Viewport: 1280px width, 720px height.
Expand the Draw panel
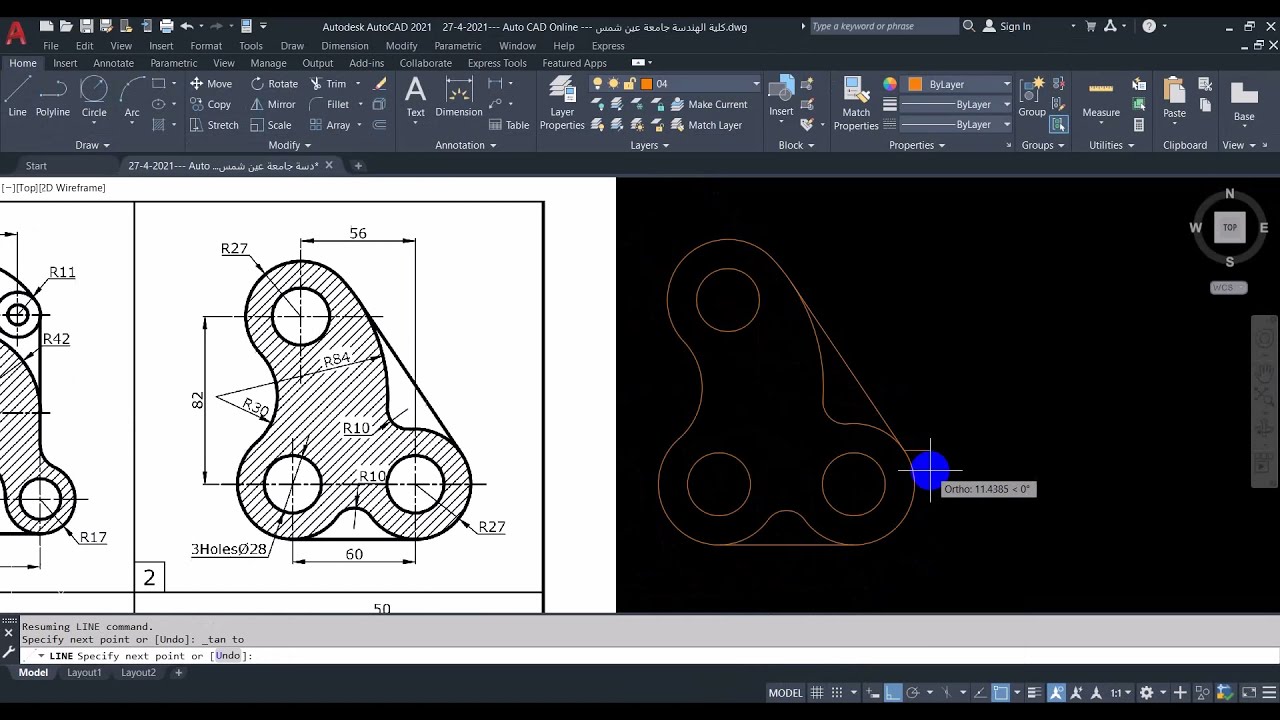94,145
